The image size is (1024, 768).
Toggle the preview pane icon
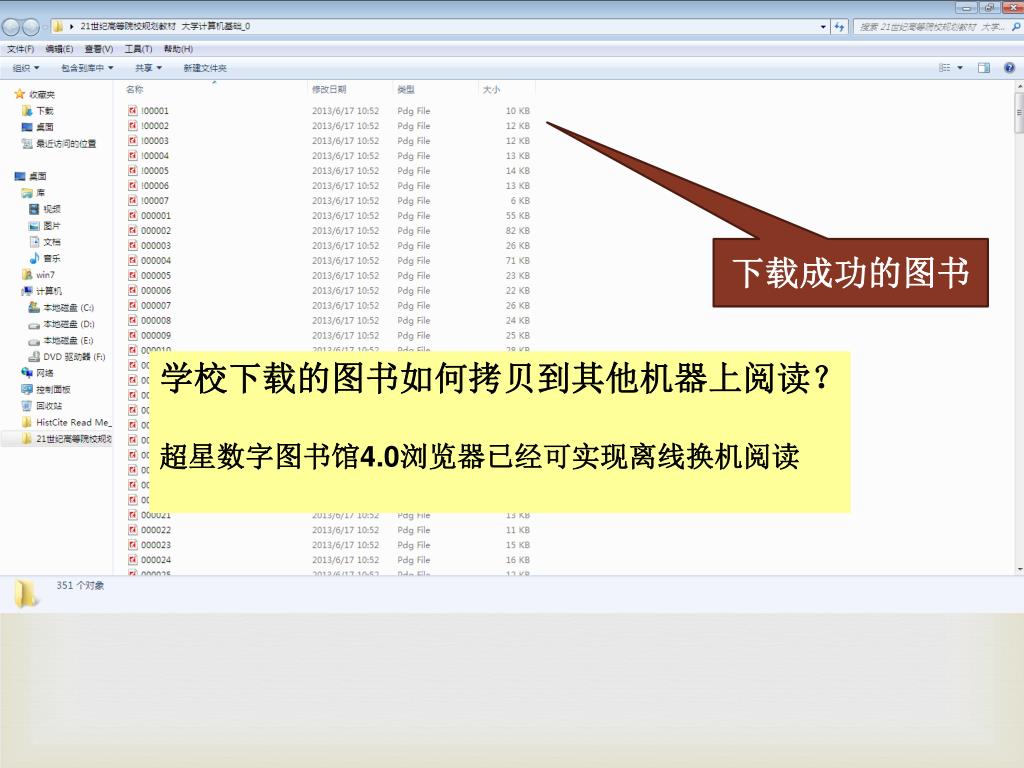(984, 68)
